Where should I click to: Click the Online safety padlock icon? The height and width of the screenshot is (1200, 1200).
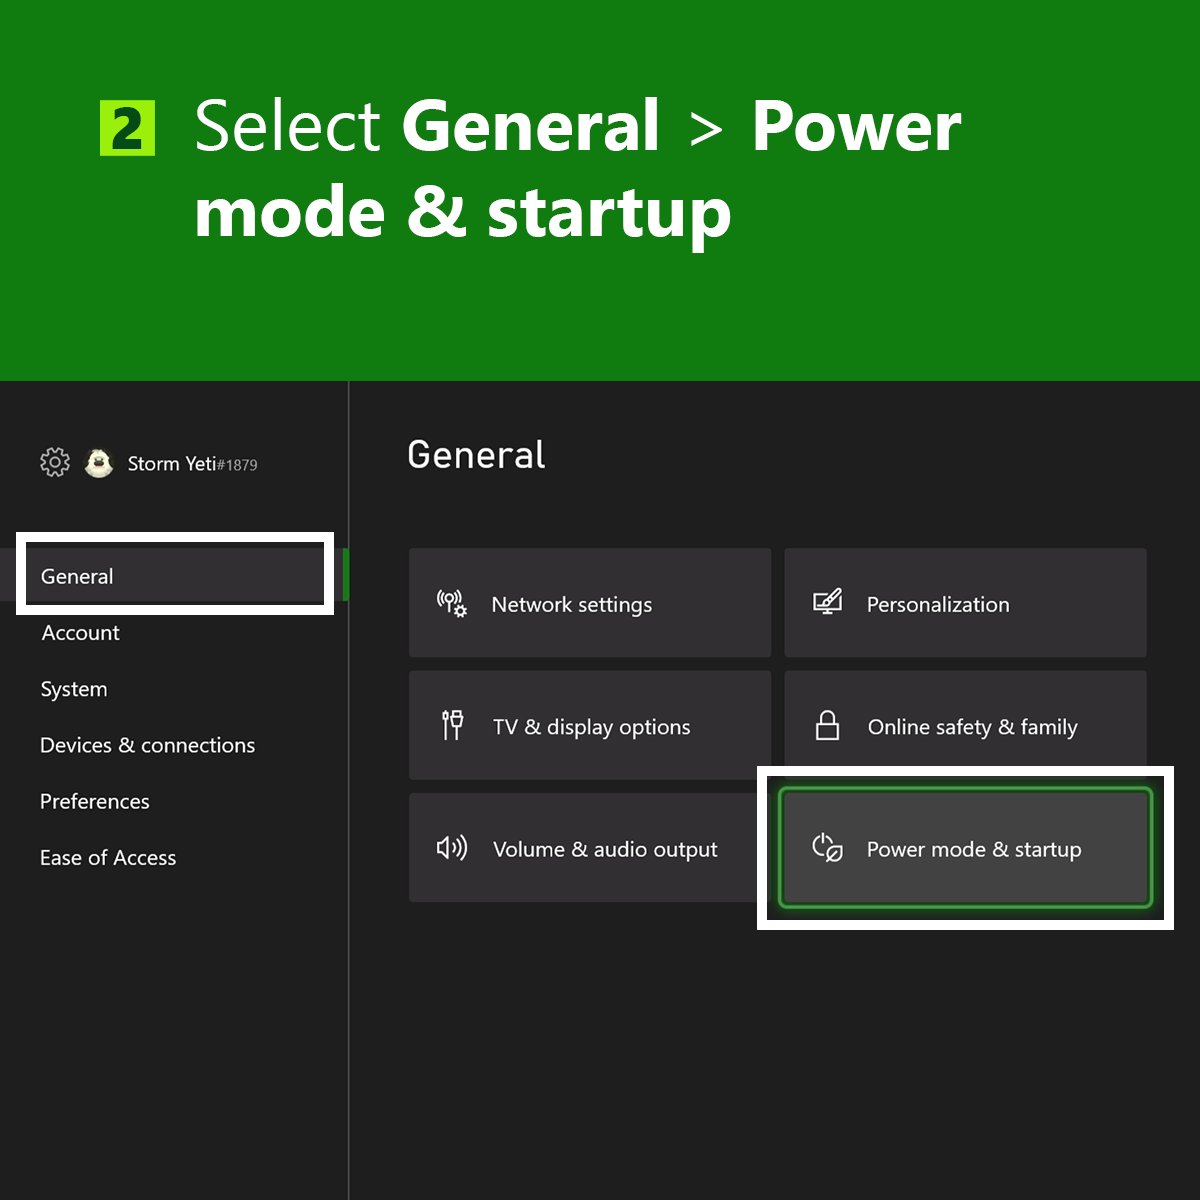pos(827,725)
